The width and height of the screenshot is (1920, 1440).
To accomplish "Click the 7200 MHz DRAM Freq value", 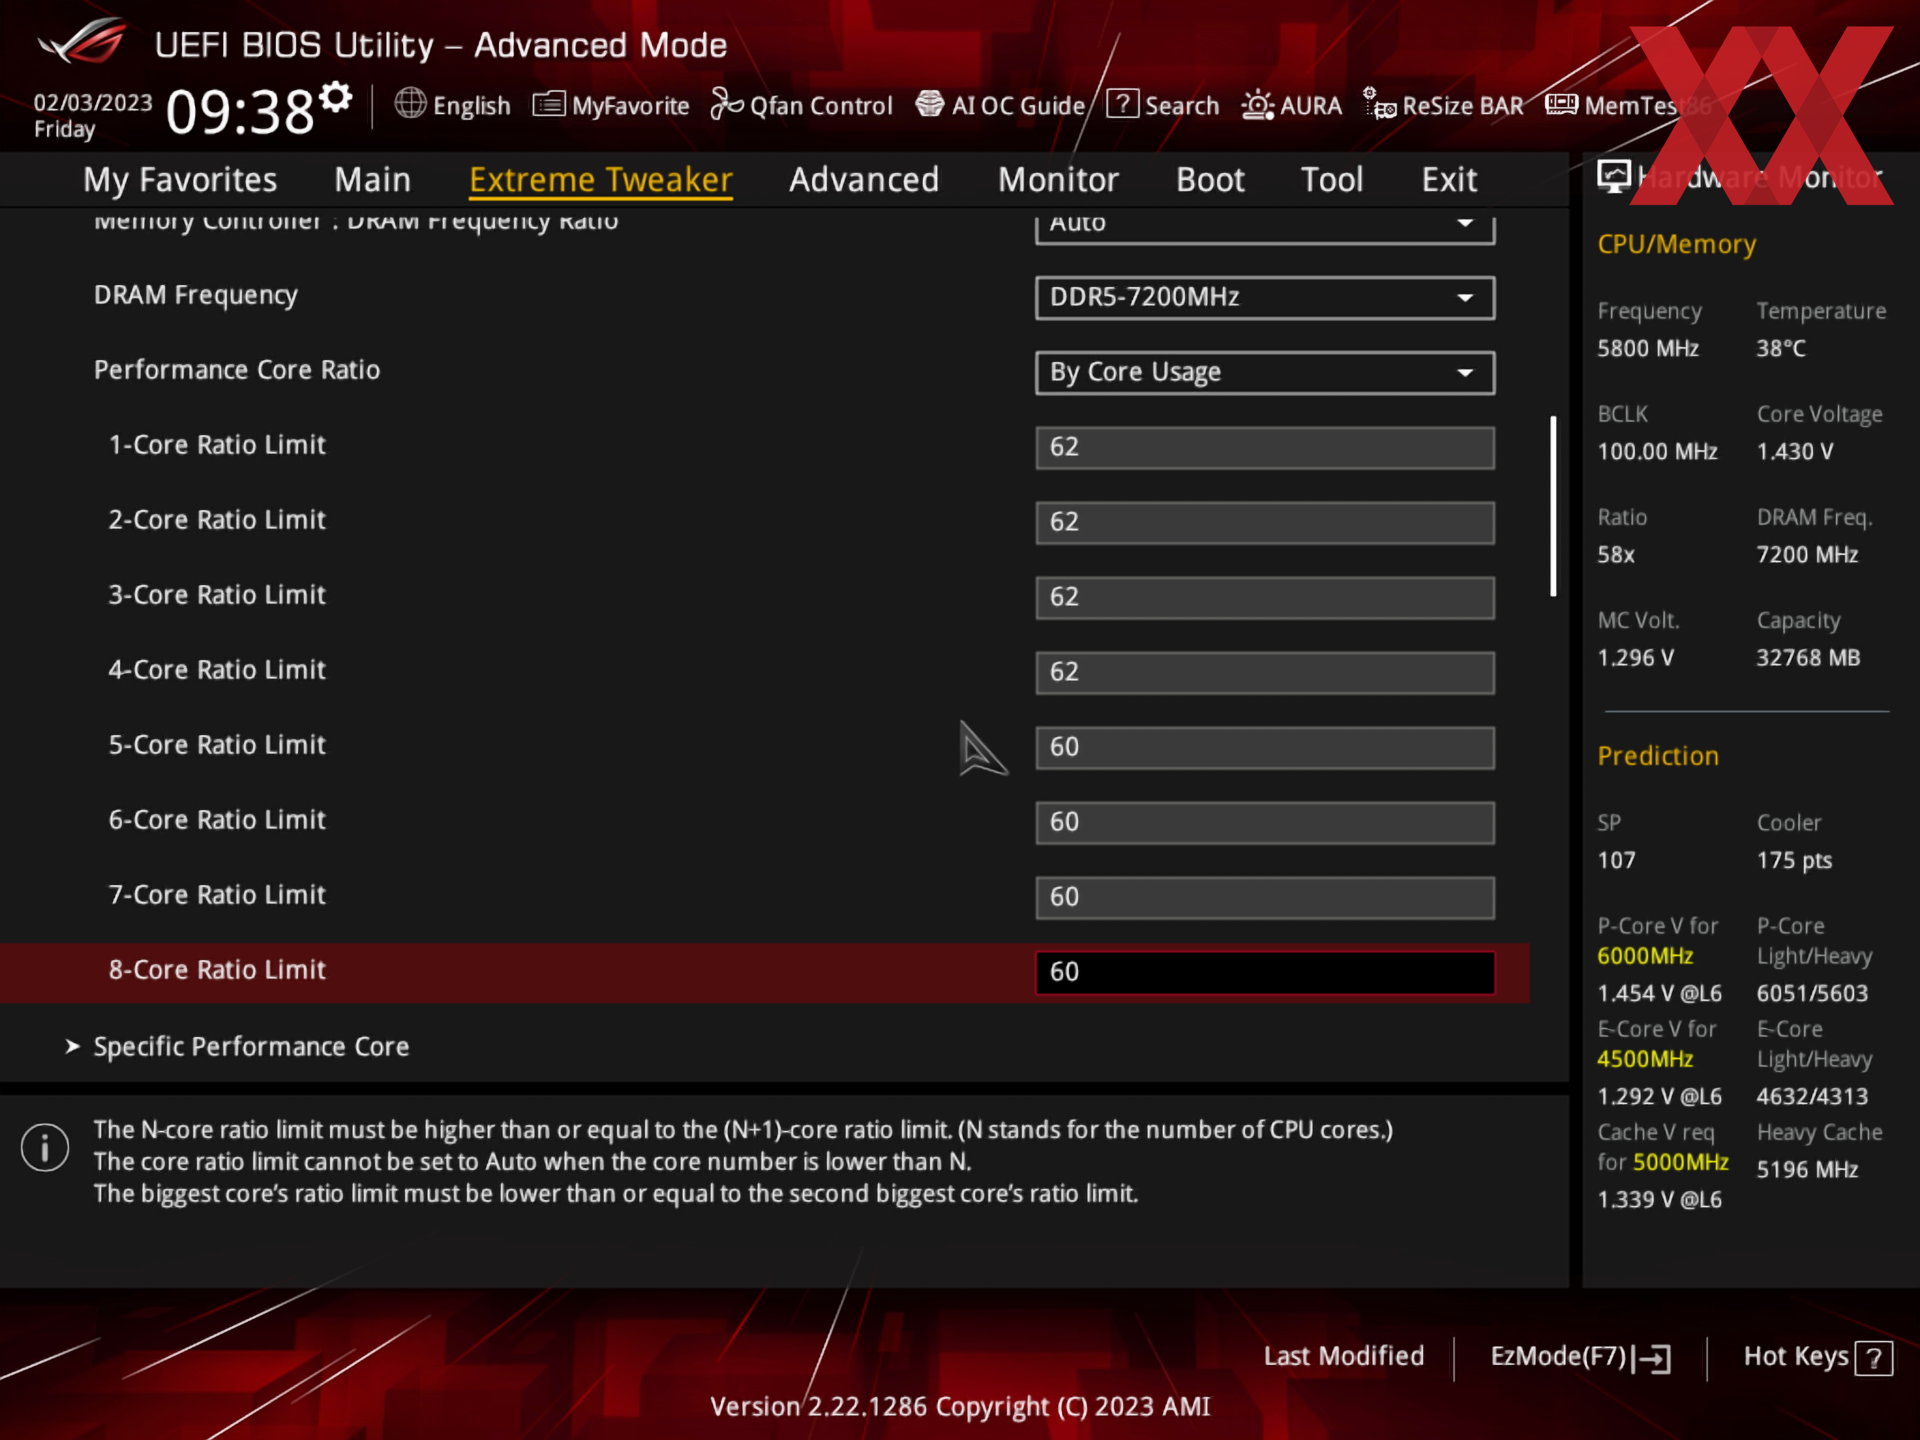I will [x=1807, y=555].
